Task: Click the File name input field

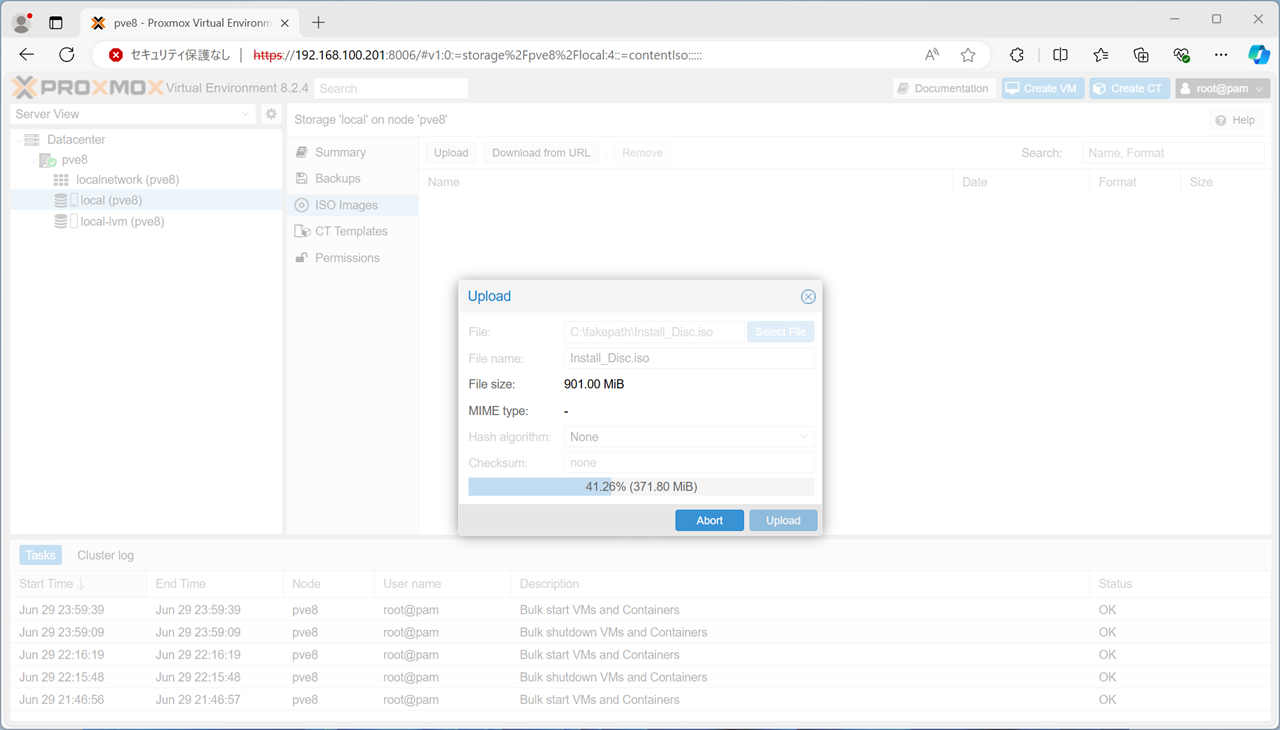Action: [689, 358]
